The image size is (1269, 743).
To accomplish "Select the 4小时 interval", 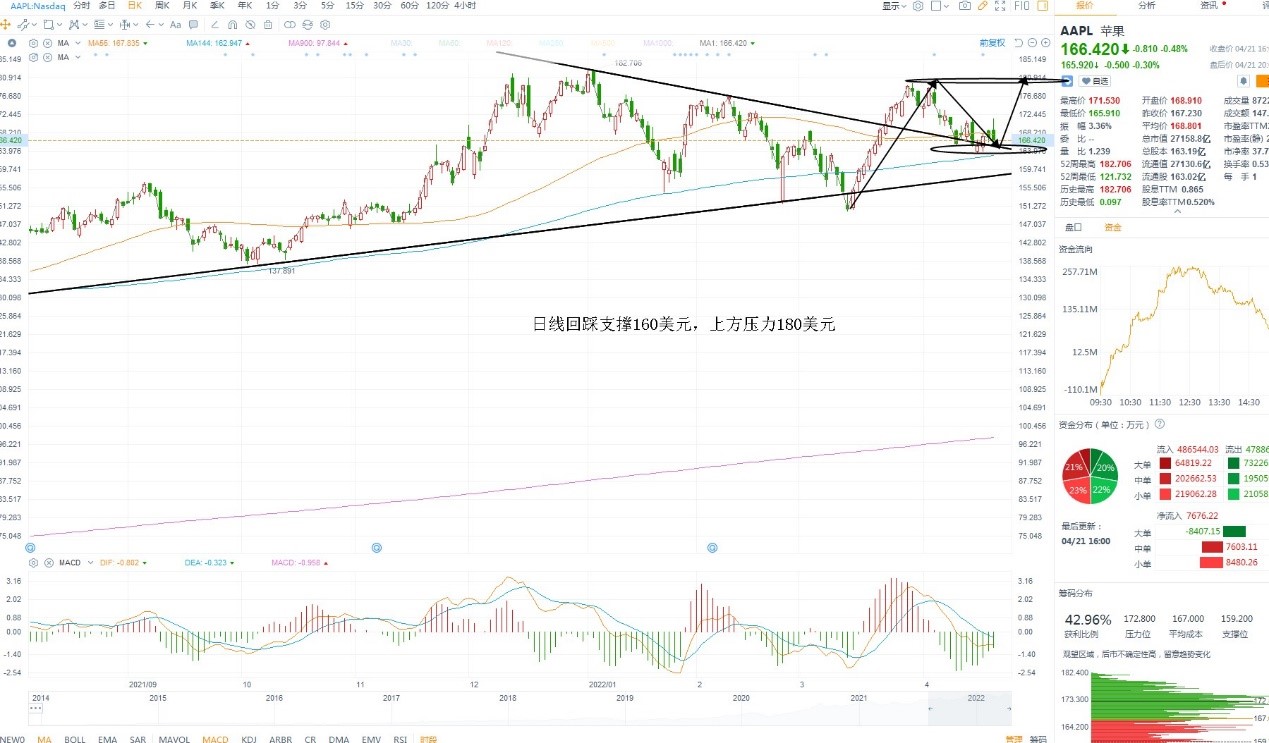I will click(x=465, y=6).
